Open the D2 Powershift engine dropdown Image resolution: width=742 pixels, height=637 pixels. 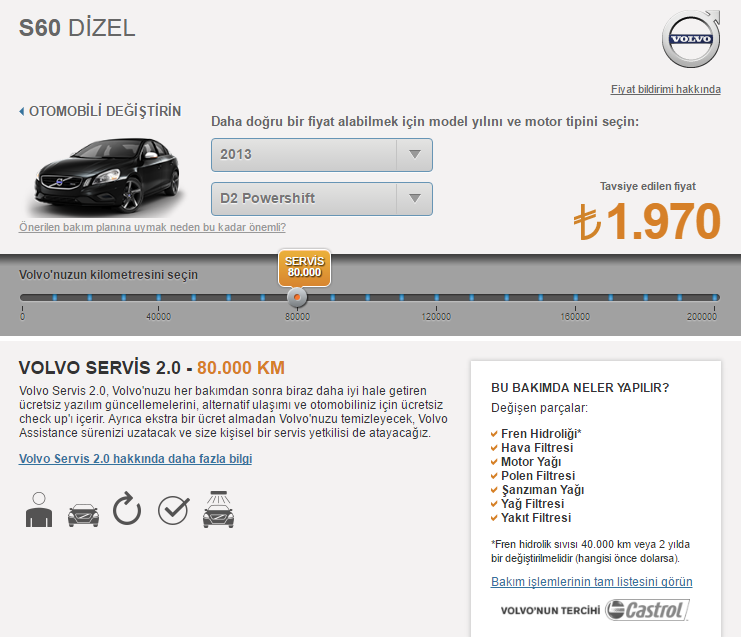pos(322,199)
